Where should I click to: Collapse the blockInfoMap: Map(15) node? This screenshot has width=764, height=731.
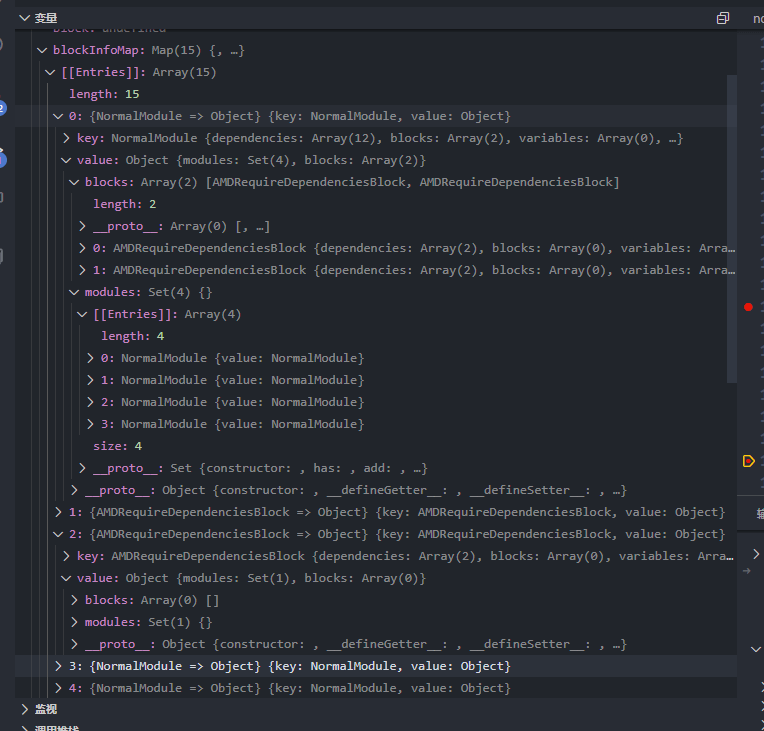tap(42, 50)
